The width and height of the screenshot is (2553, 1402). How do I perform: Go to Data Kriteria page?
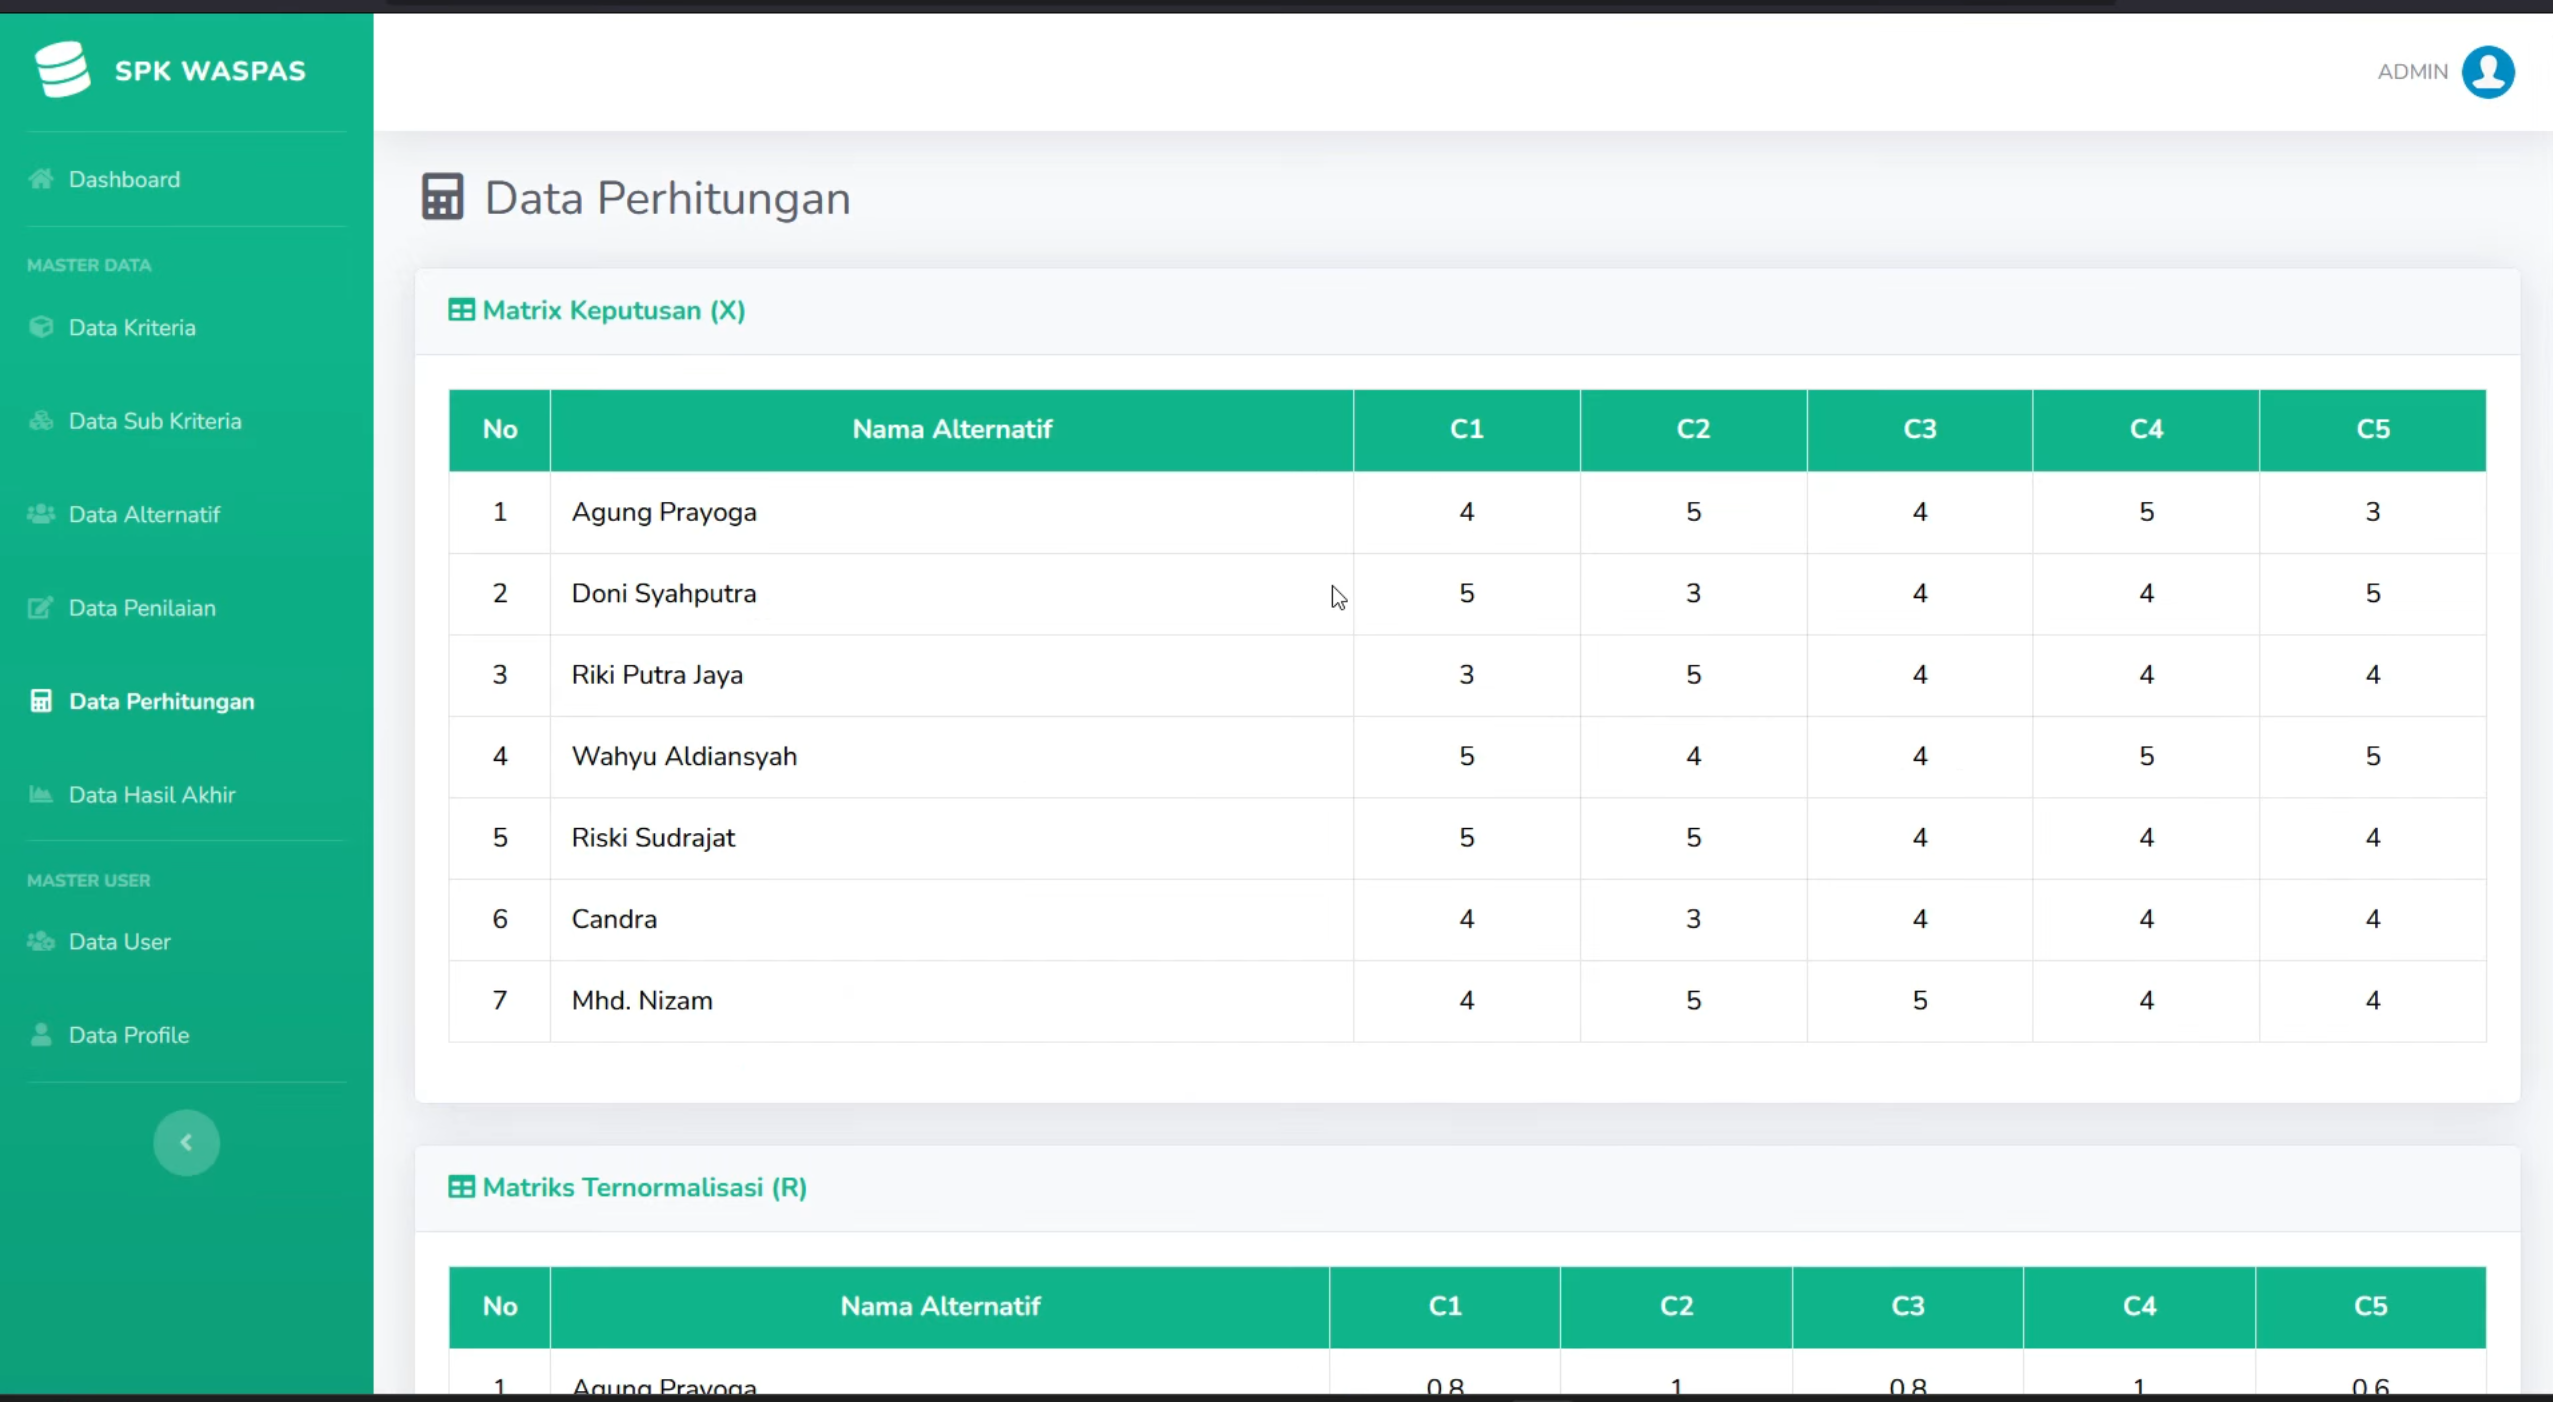click(x=132, y=327)
